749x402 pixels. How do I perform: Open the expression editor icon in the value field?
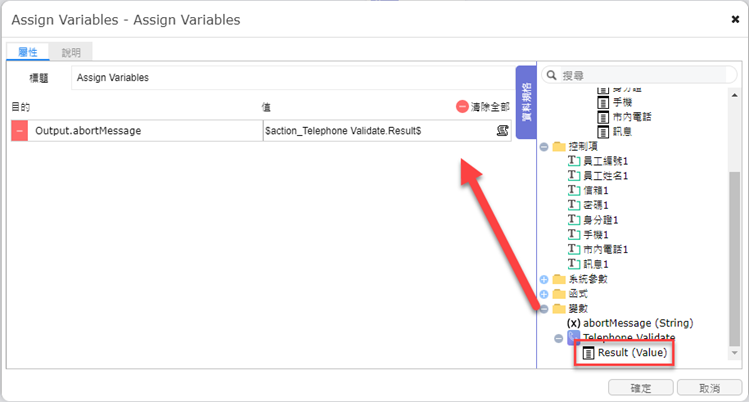(x=502, y=130)
